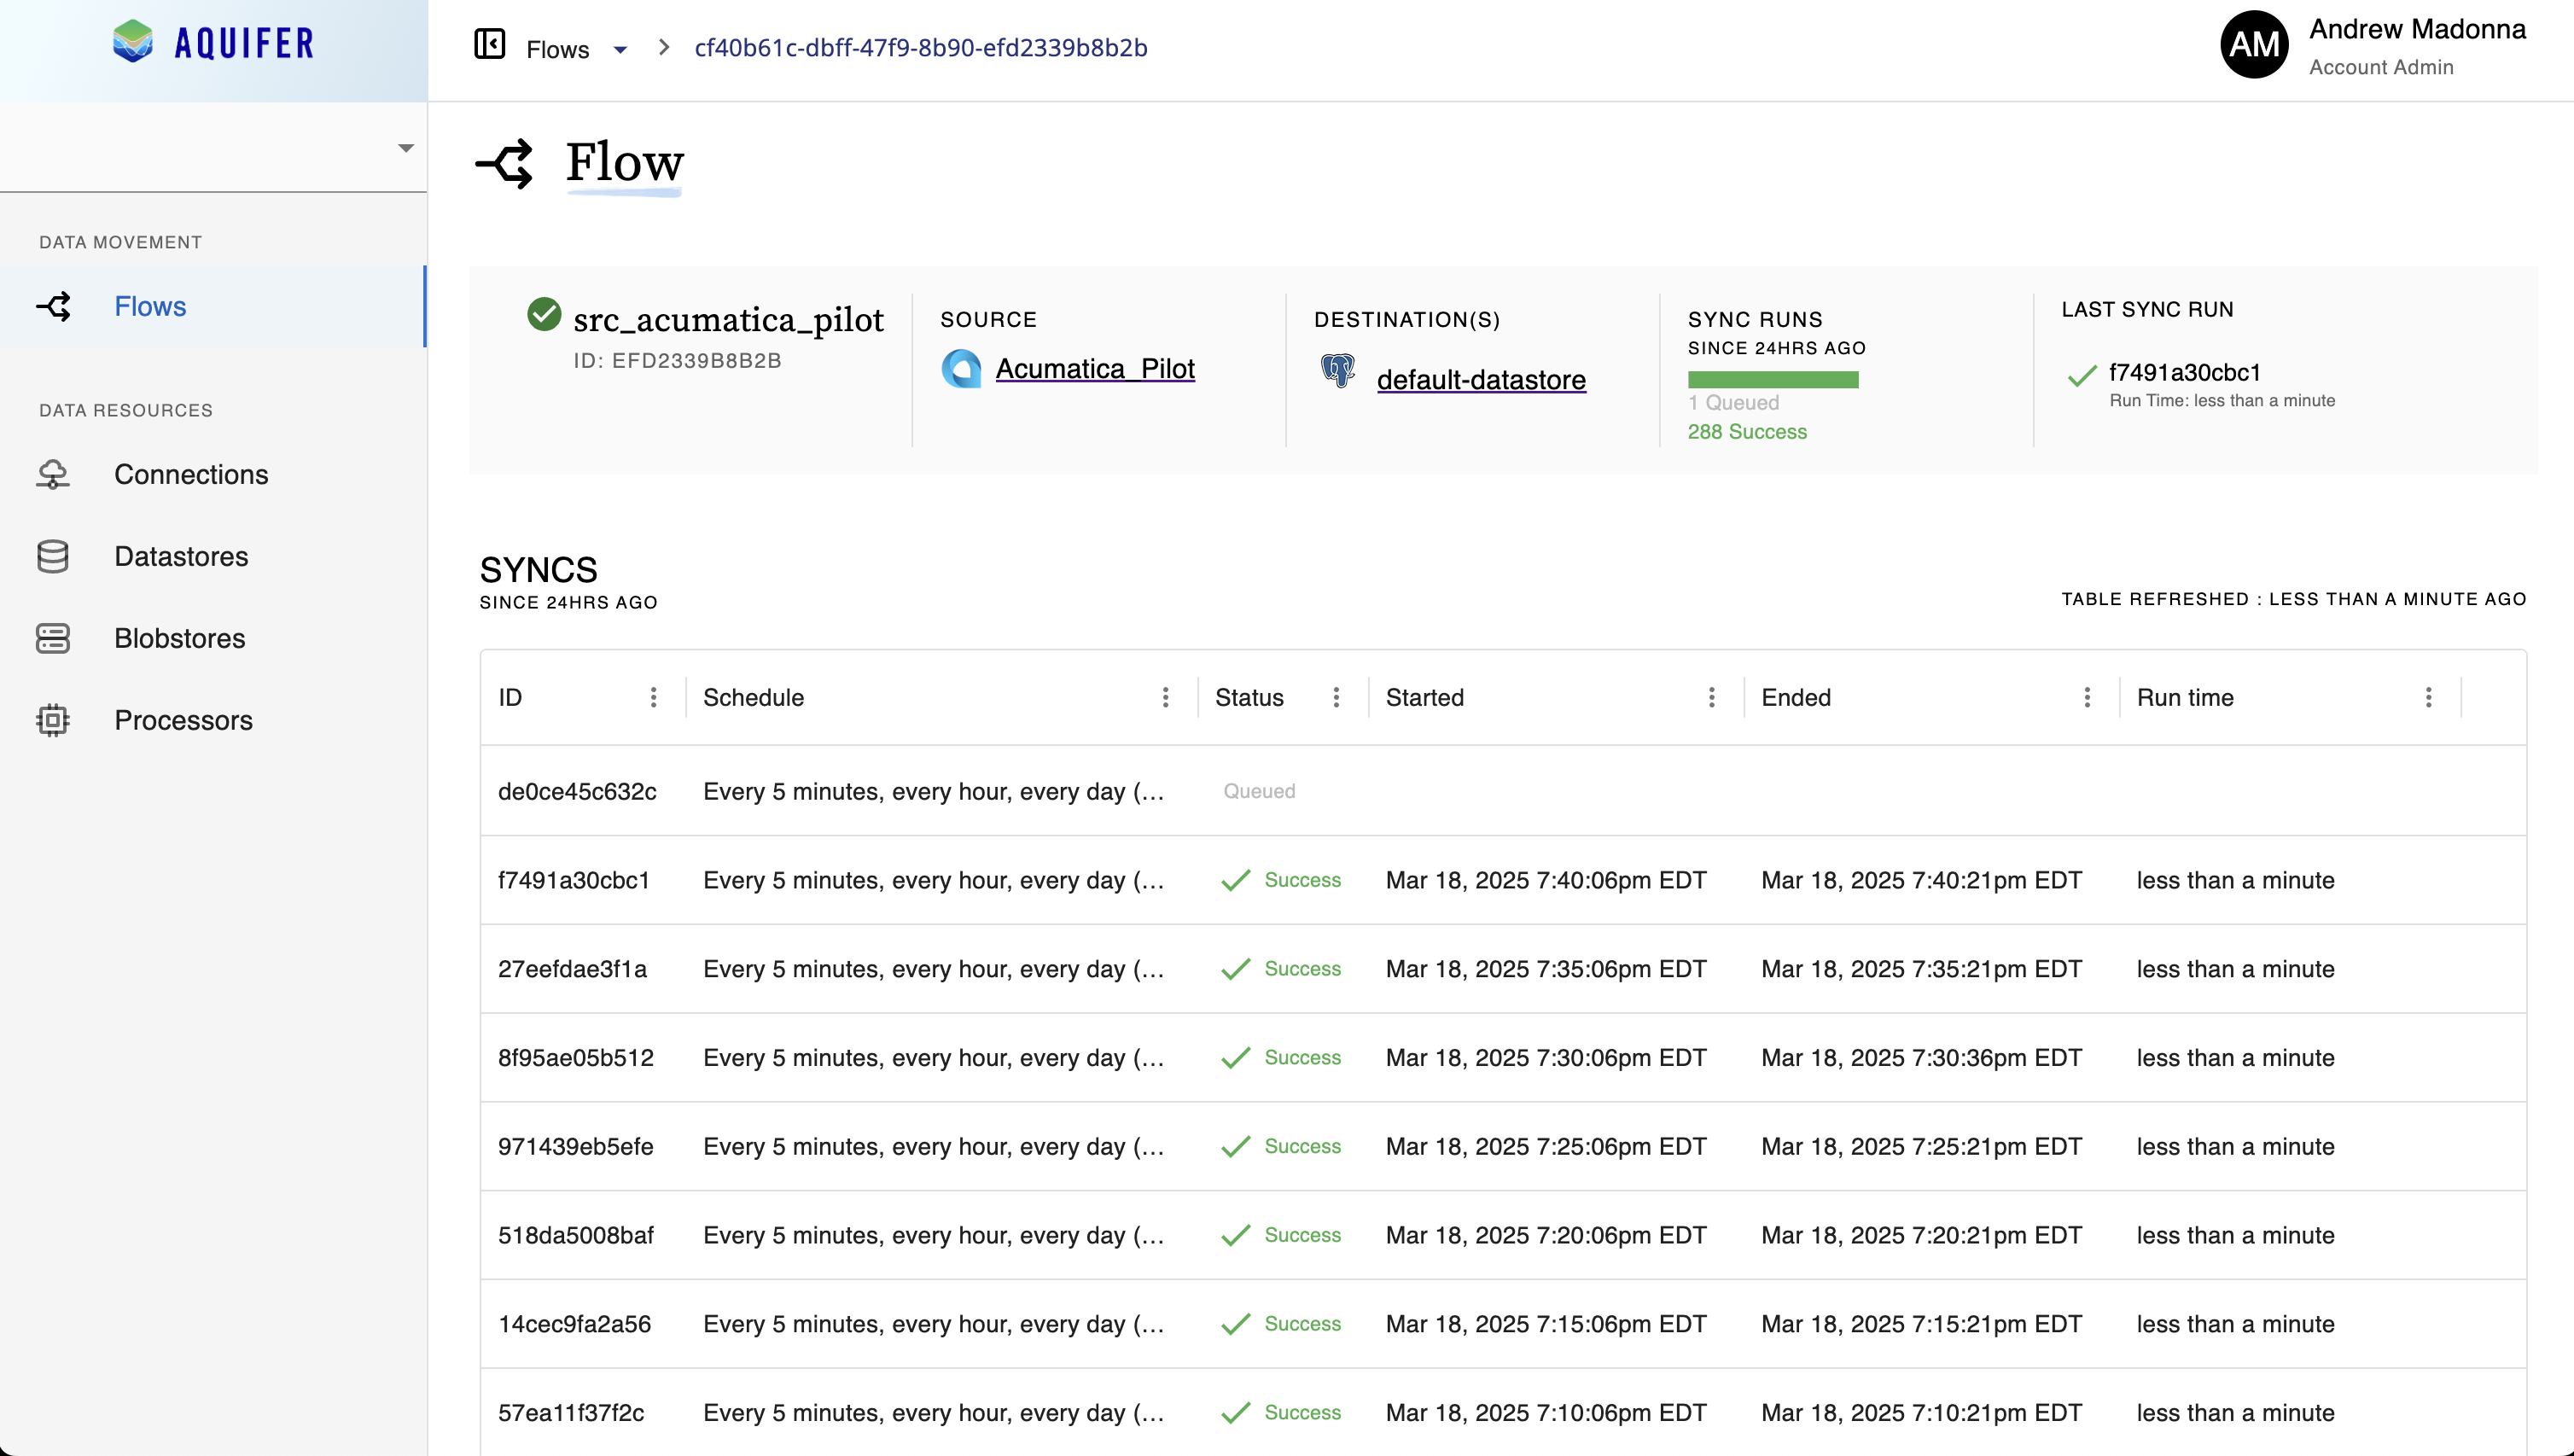Image resolution: width=2574 pixels, height=1456 pixels.
Task: Open Connections in the sidebar
Action: pyautogui.click(x=213, y=474)
